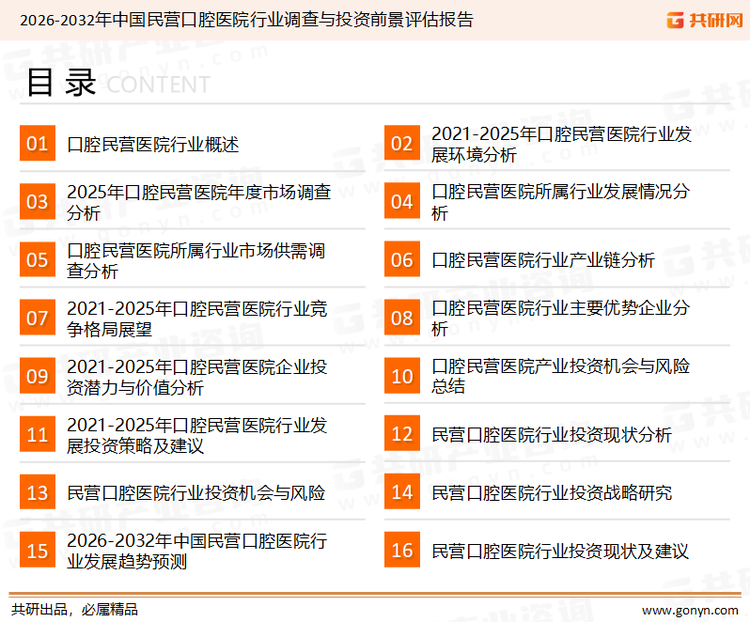Click the orange 04 number badge
The image size is (750, 622).
click(x=402, y=201)
